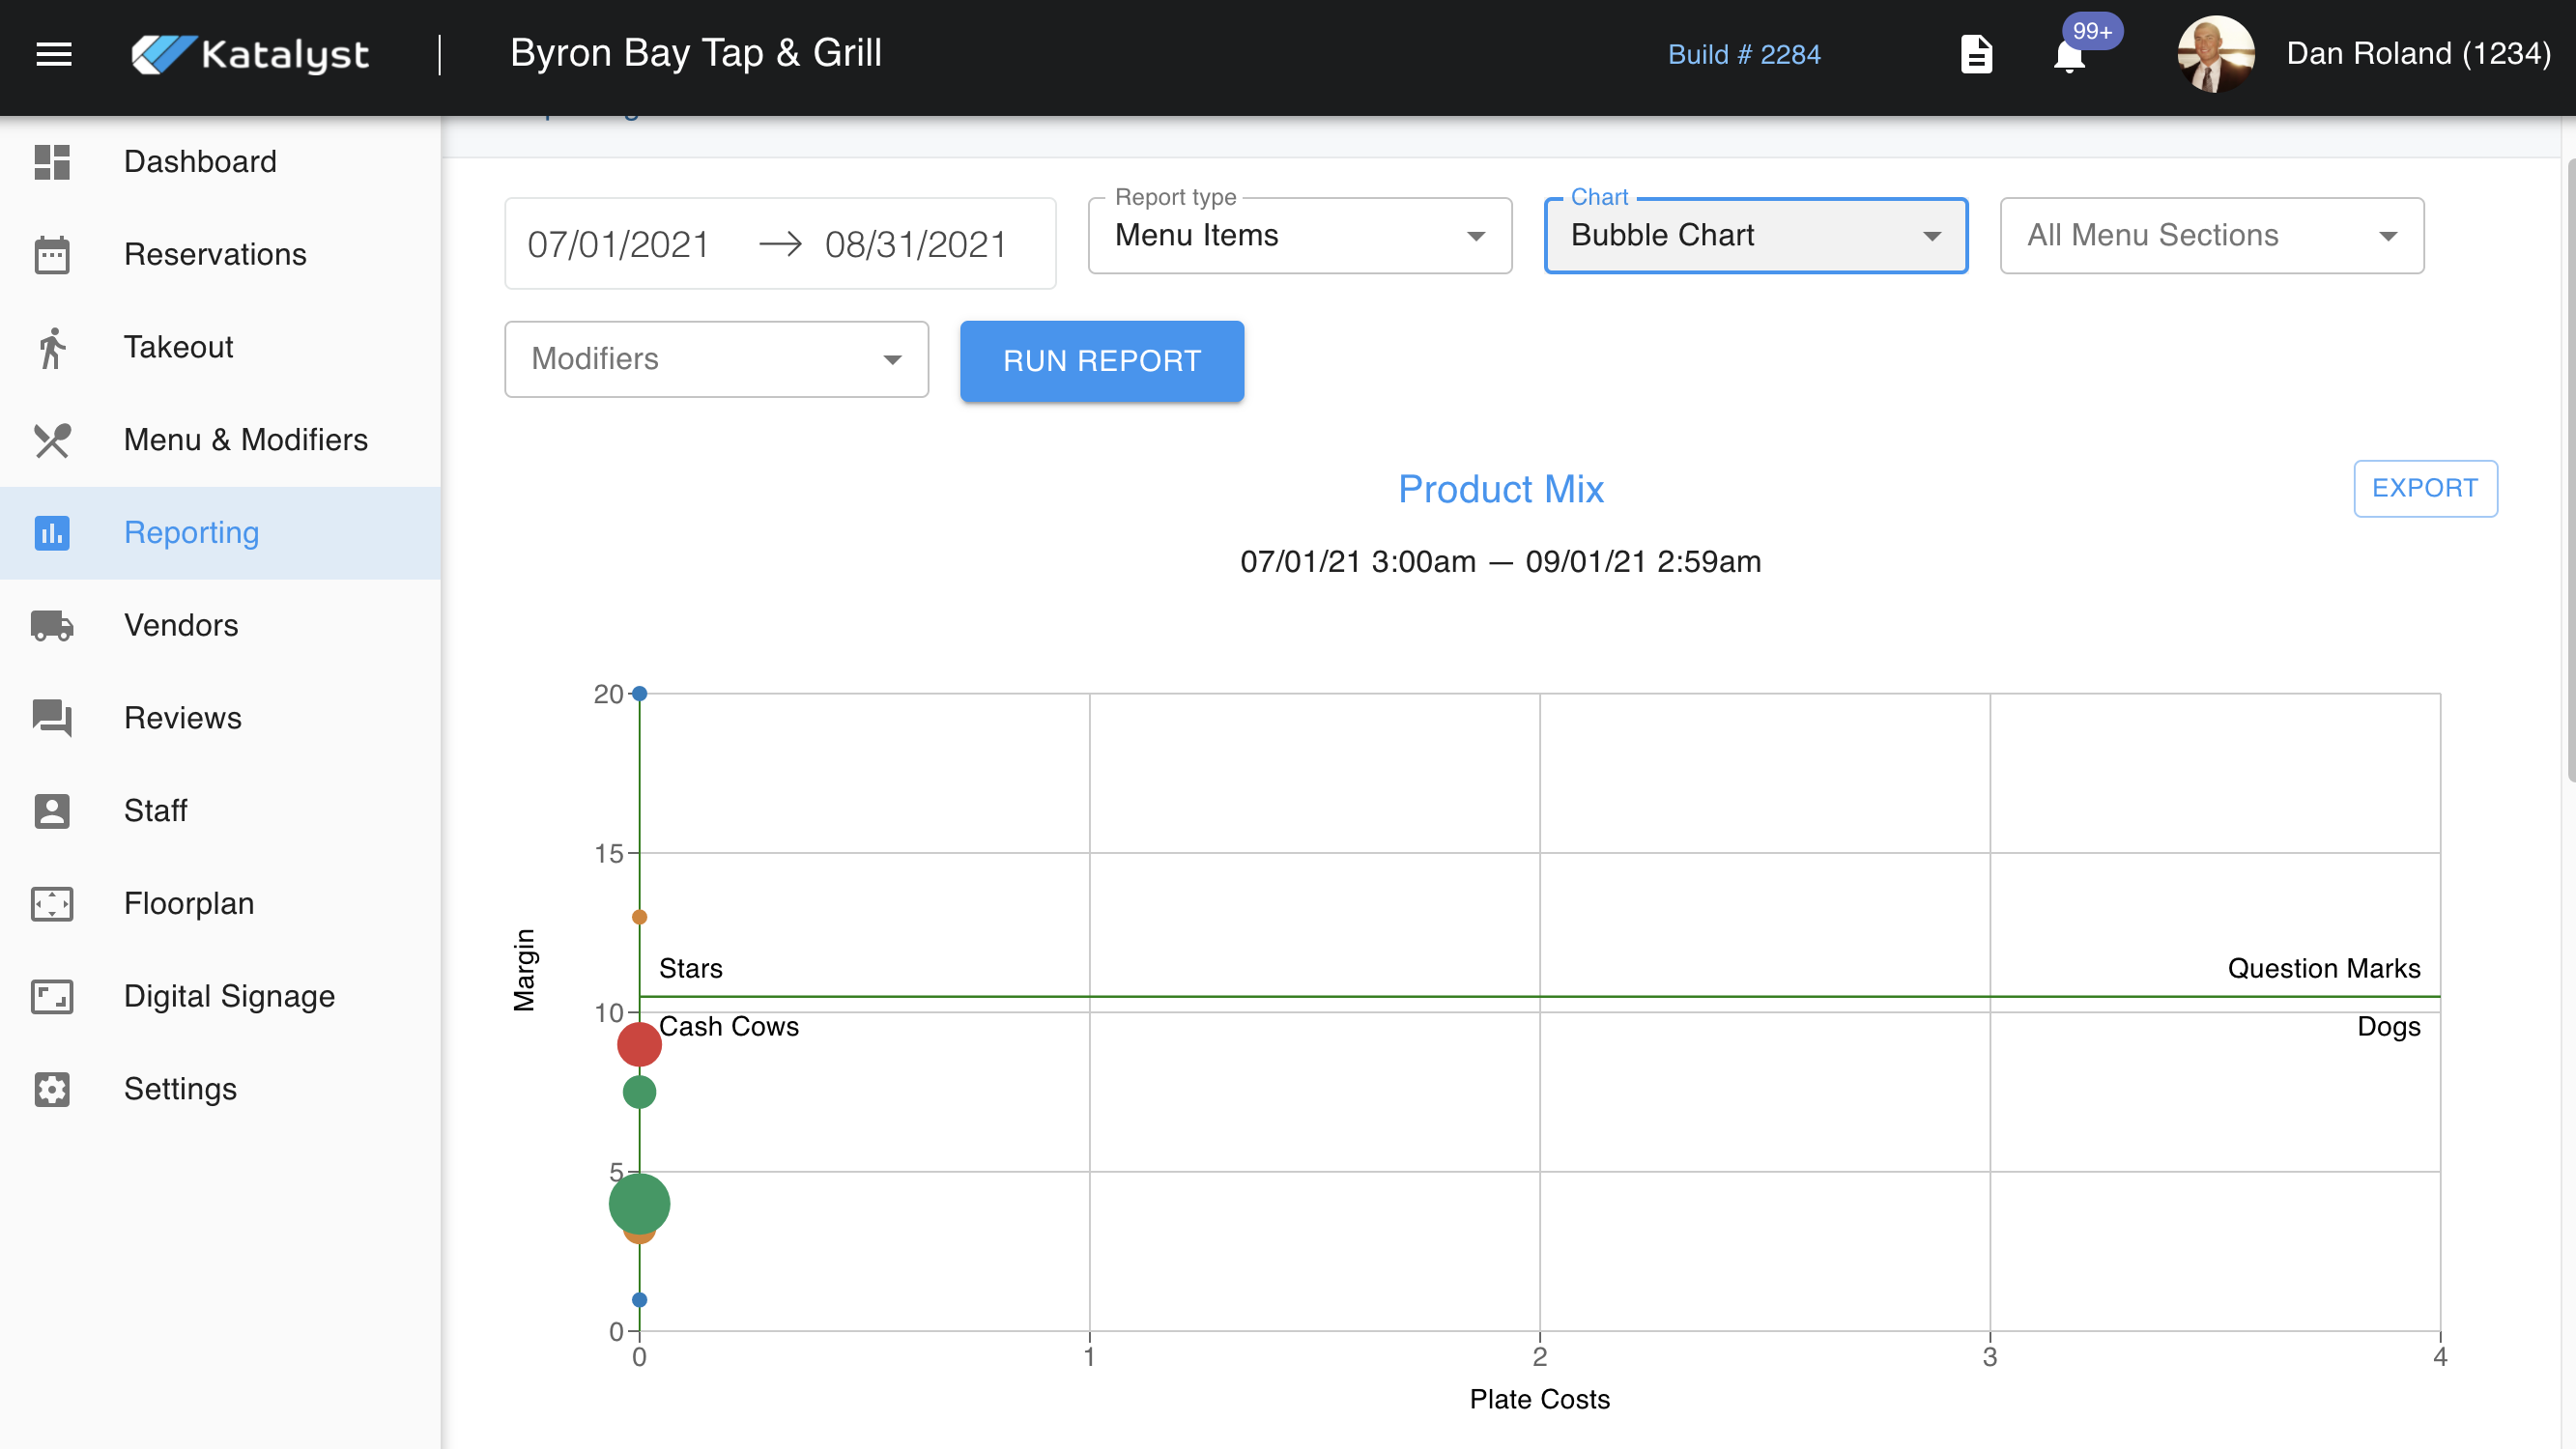Click Dan Roland's profile avatar
Screen dimensions: 2576x1449
click(x=2215, y=54)
